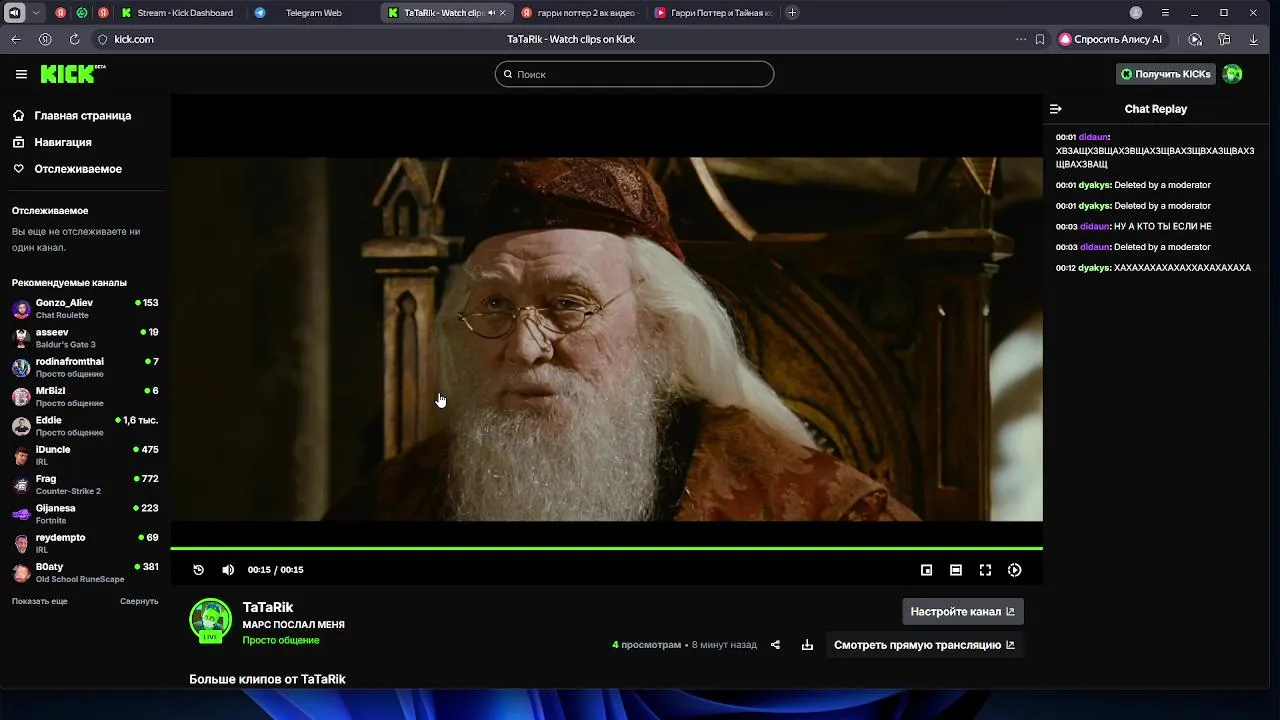Click the site protection shield icon

[x=102, y=39]
